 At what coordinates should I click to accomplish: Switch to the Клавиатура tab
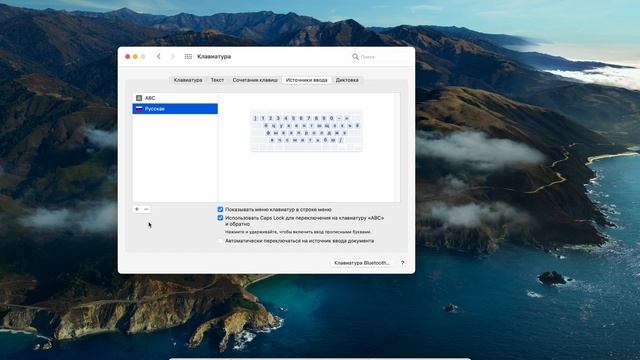pyautogui.click(x=188, y=80)
